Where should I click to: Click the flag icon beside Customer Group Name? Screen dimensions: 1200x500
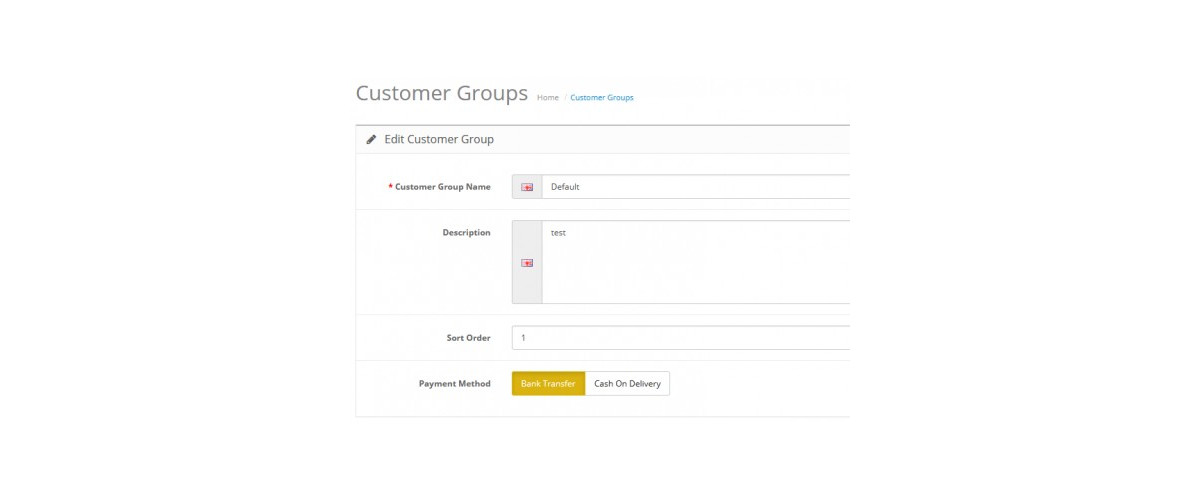click(x=527, y=187)
